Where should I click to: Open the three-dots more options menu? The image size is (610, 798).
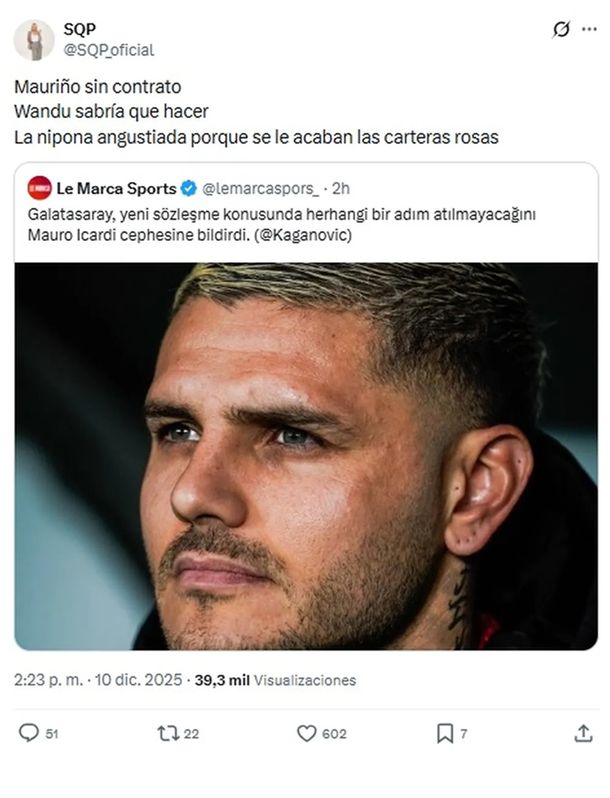589,29
